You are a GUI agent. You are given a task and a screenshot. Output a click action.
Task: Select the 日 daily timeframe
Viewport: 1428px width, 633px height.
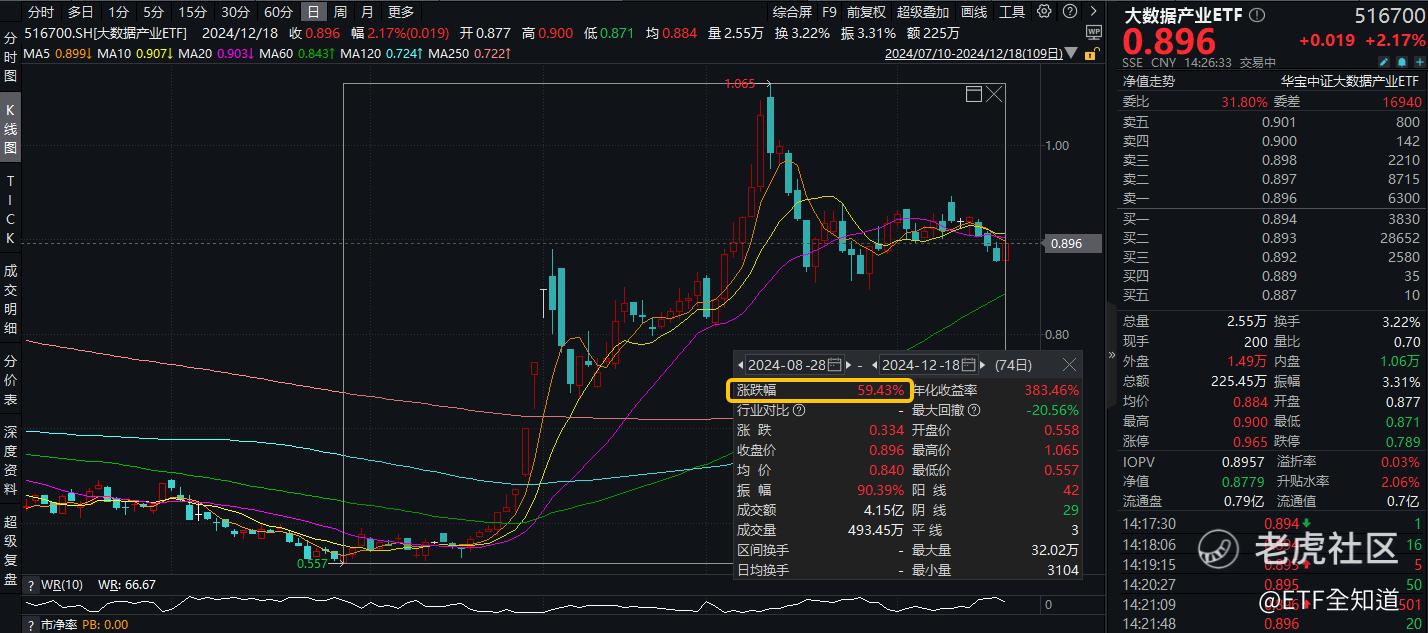[314, 12]
